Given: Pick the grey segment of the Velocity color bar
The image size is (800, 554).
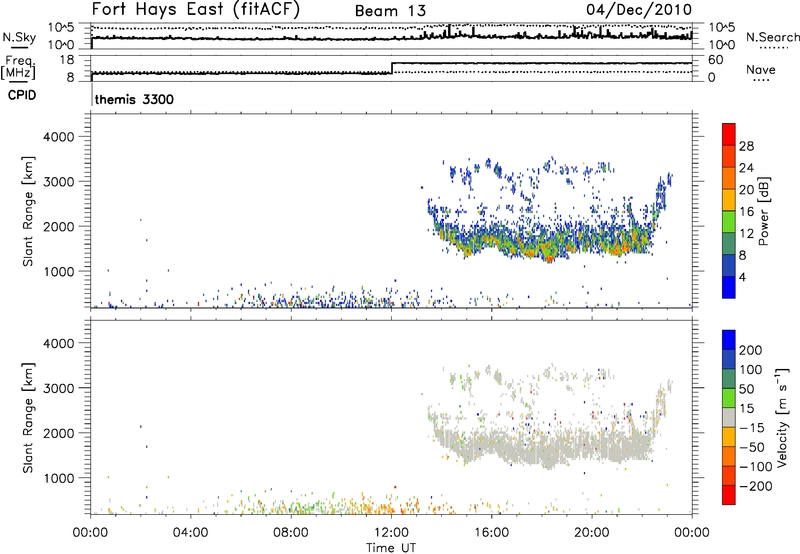Looking at the screenshot, I should (x=729, y=417).
